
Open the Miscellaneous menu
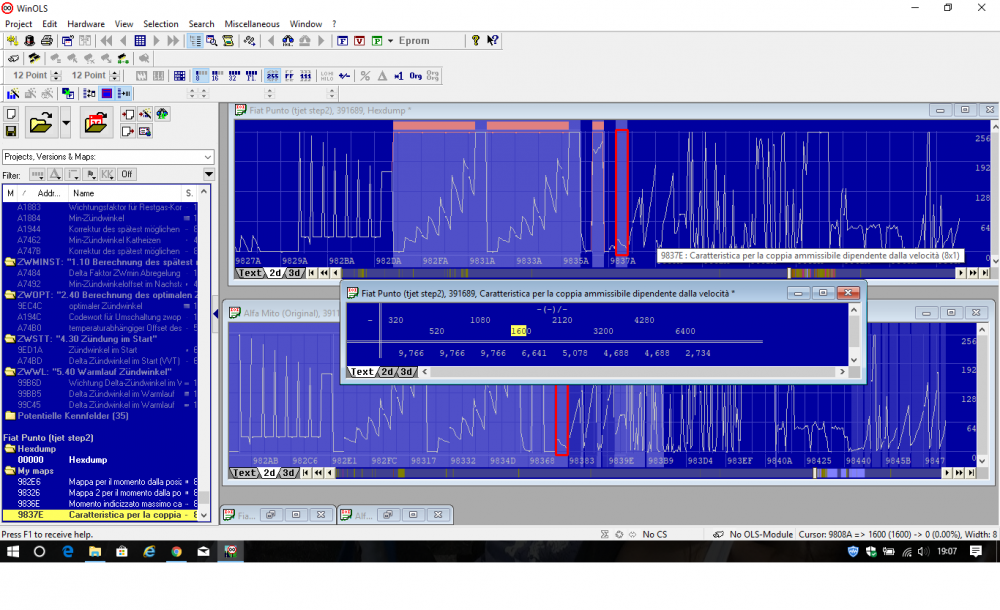pos(252,24)
